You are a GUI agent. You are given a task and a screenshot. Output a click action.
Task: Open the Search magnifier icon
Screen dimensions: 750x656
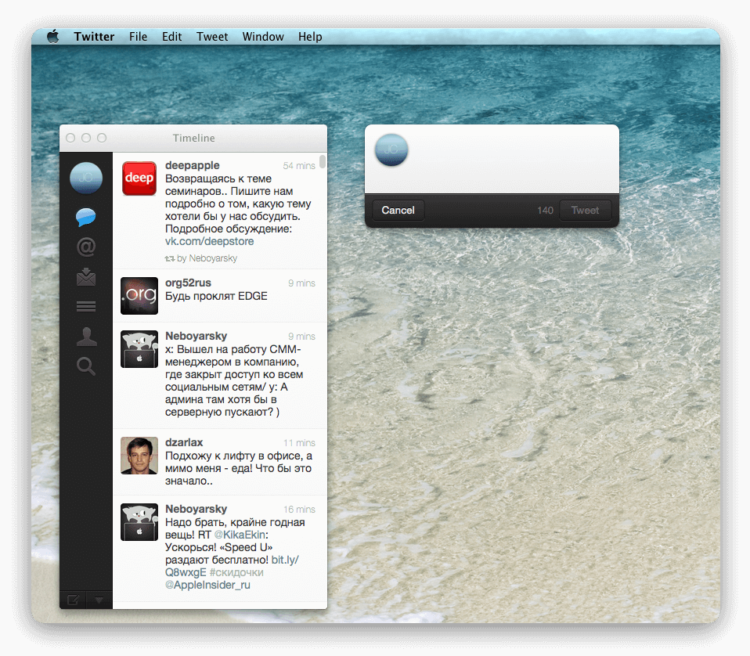86,366
